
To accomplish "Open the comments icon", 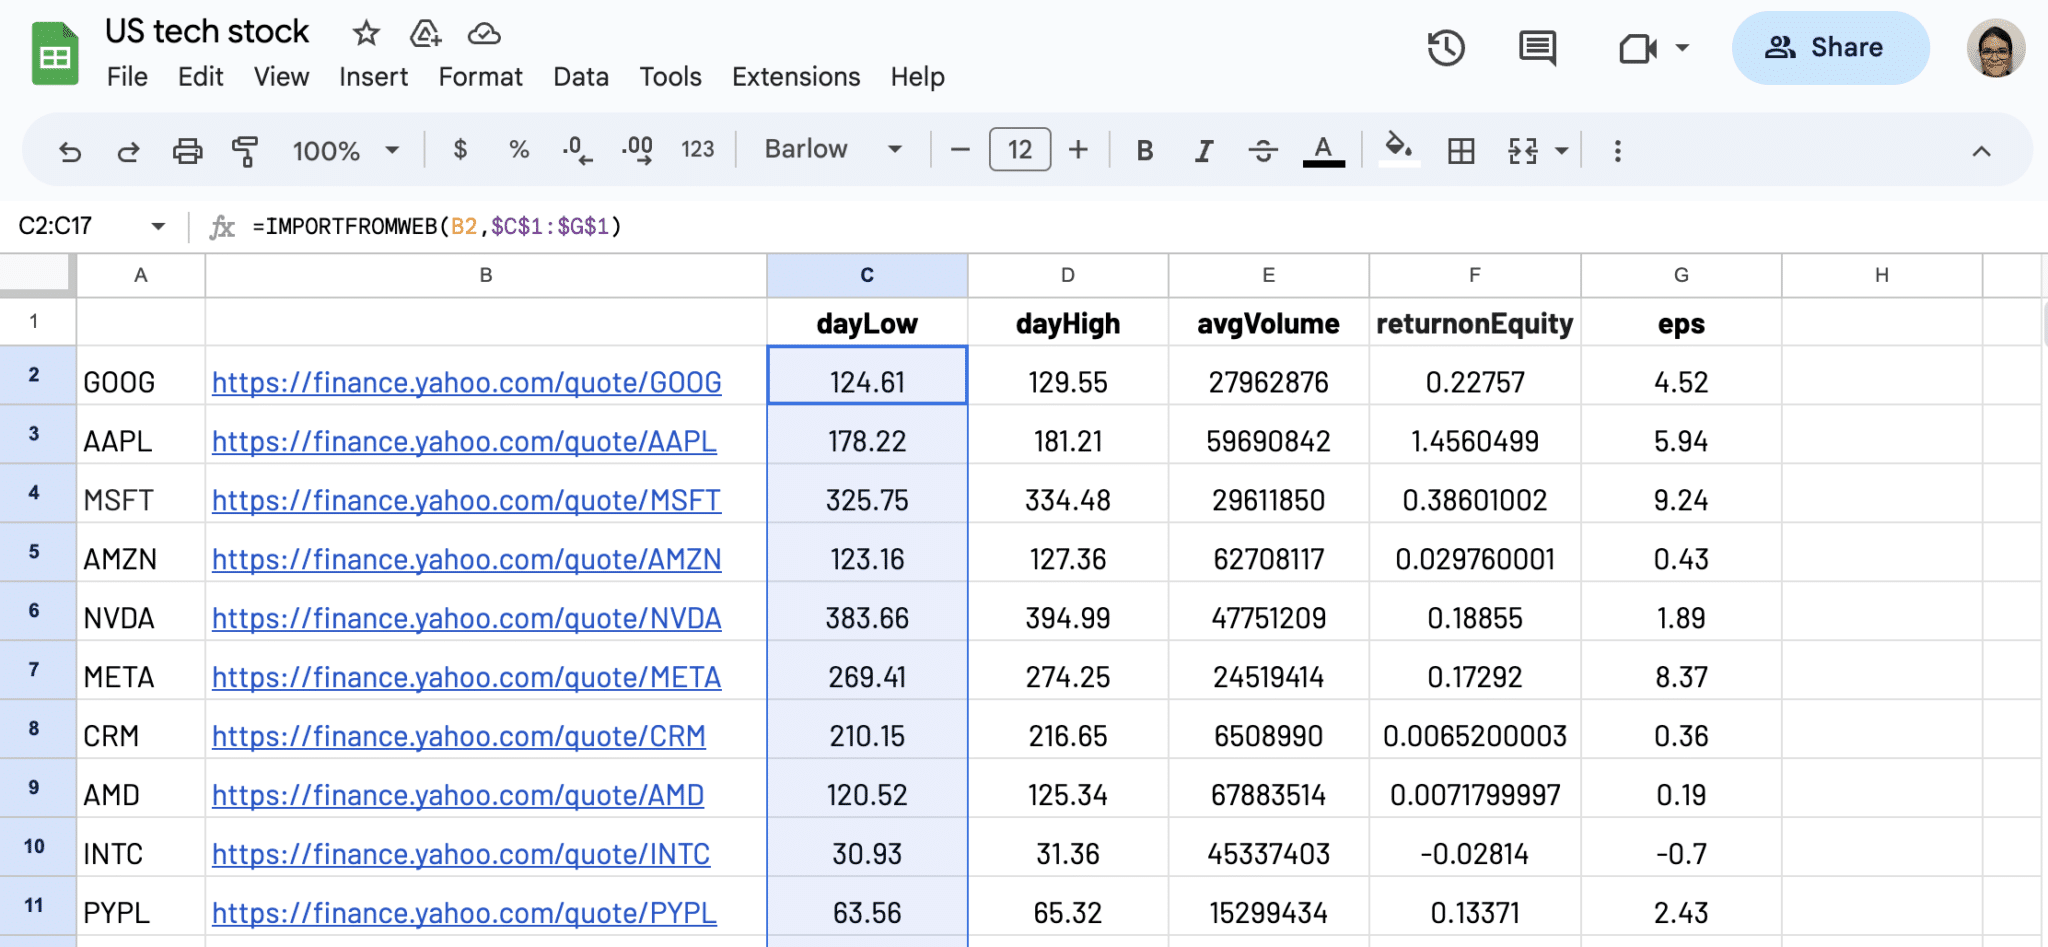I will [x=1537, y=48].
